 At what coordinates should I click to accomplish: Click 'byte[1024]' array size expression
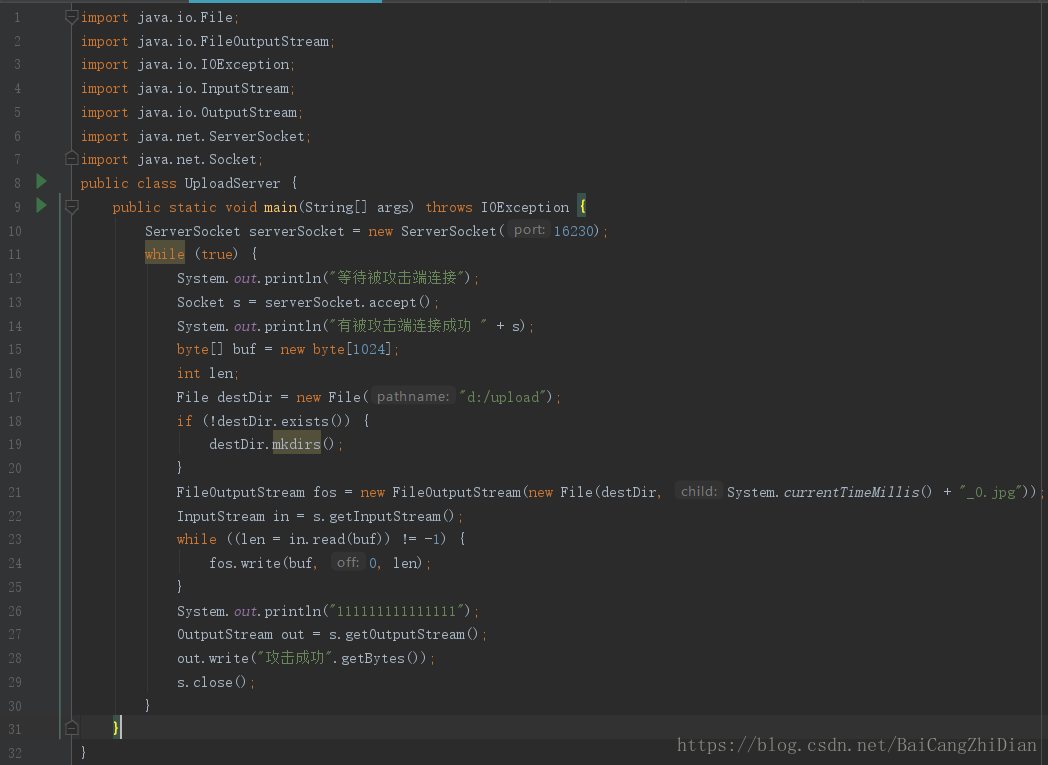(x=352, y=349)
